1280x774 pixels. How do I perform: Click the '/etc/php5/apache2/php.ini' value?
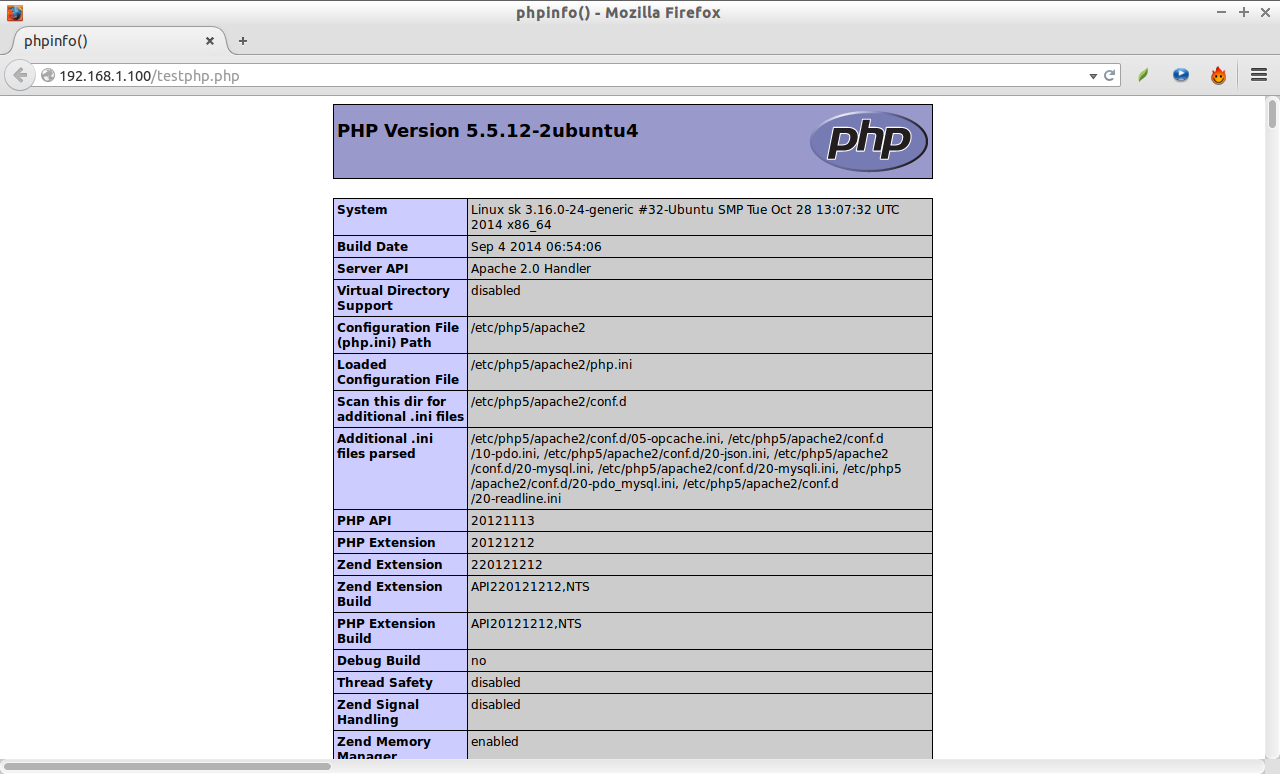551,365
